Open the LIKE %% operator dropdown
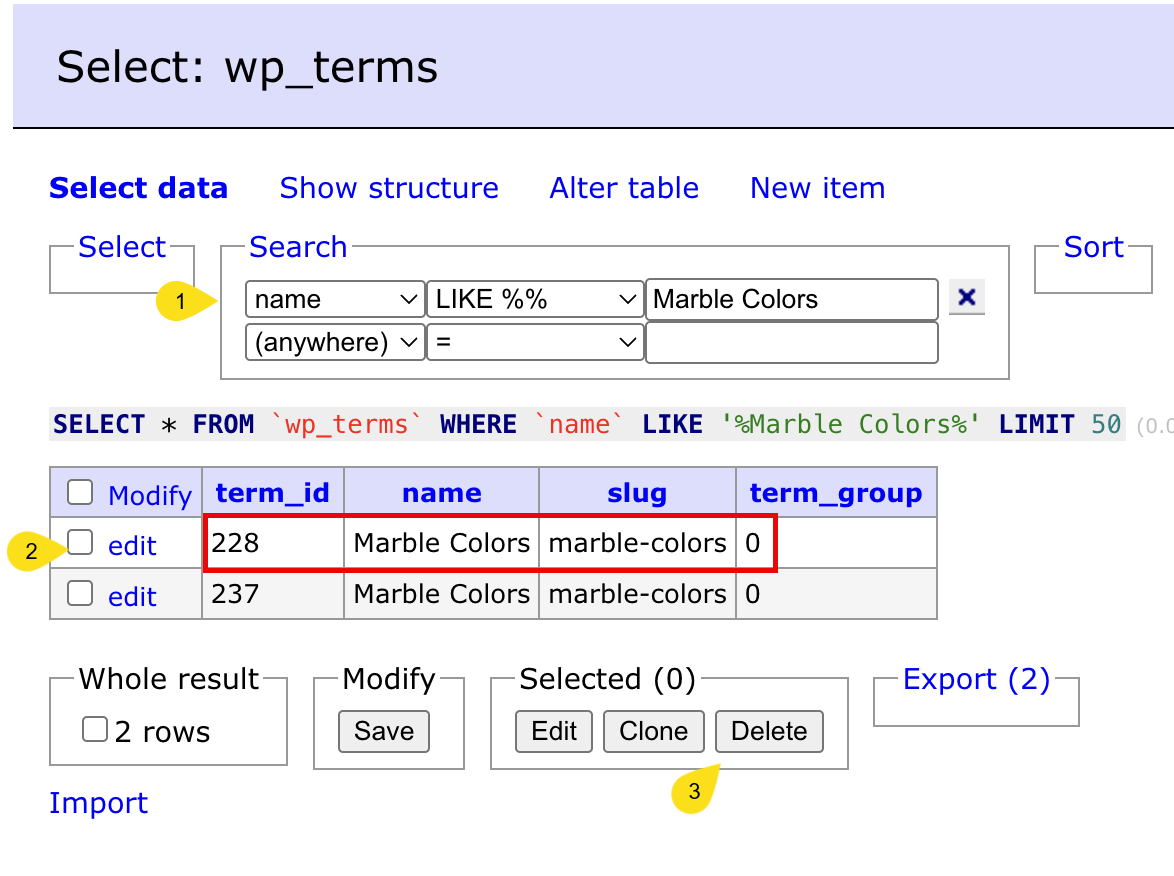 534,299
